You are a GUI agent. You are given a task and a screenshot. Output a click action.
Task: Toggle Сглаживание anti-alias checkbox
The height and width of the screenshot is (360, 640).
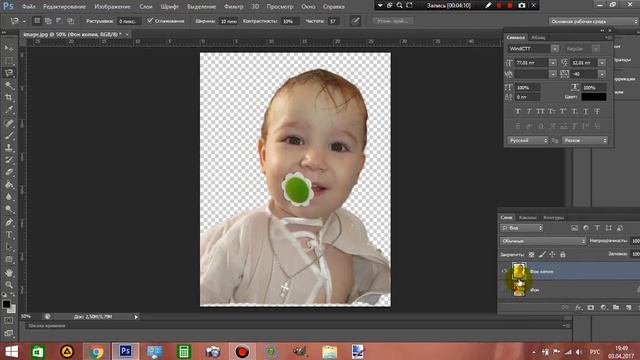point(150,20)
